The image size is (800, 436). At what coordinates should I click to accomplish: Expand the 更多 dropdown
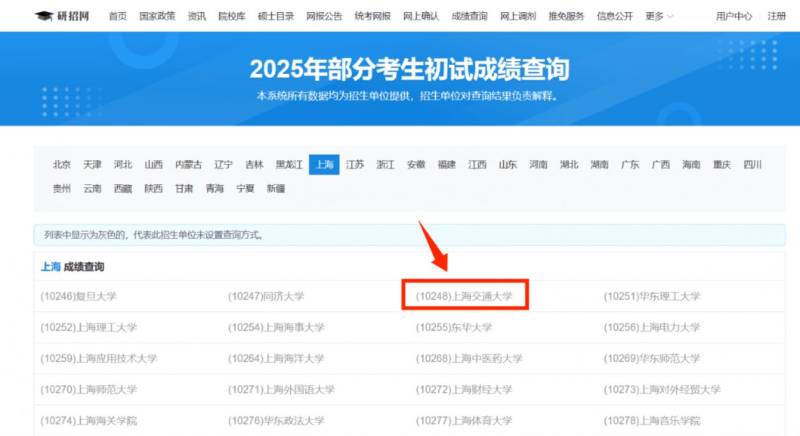(x=659, y=16)
